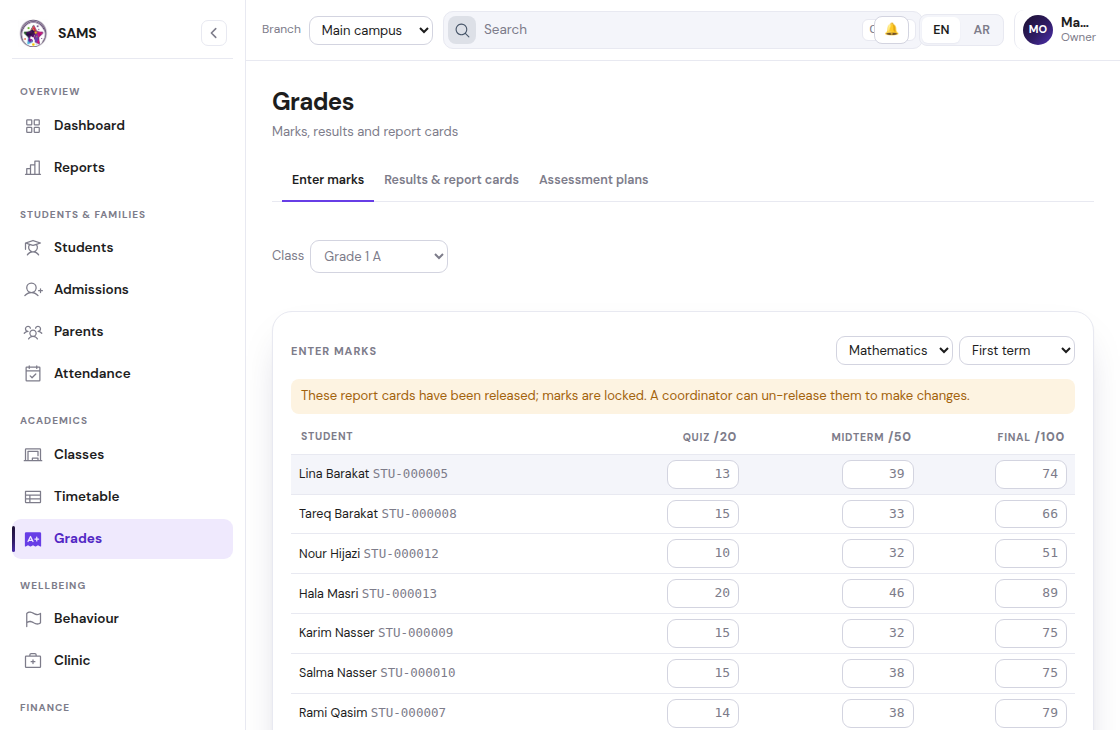Open Attendance via the calendar check icon

tap(33, 374)
